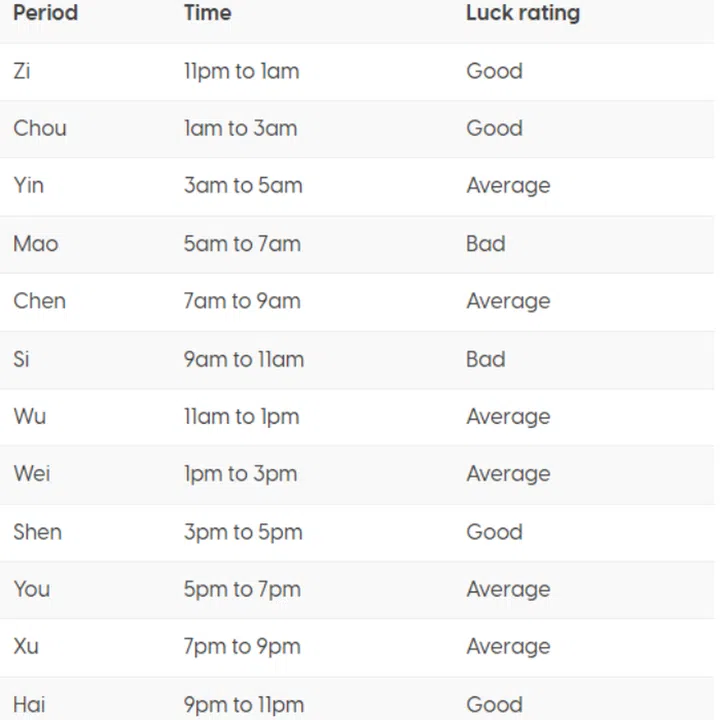Click the Time column header
720x720 pixels.
pos(207,14)
